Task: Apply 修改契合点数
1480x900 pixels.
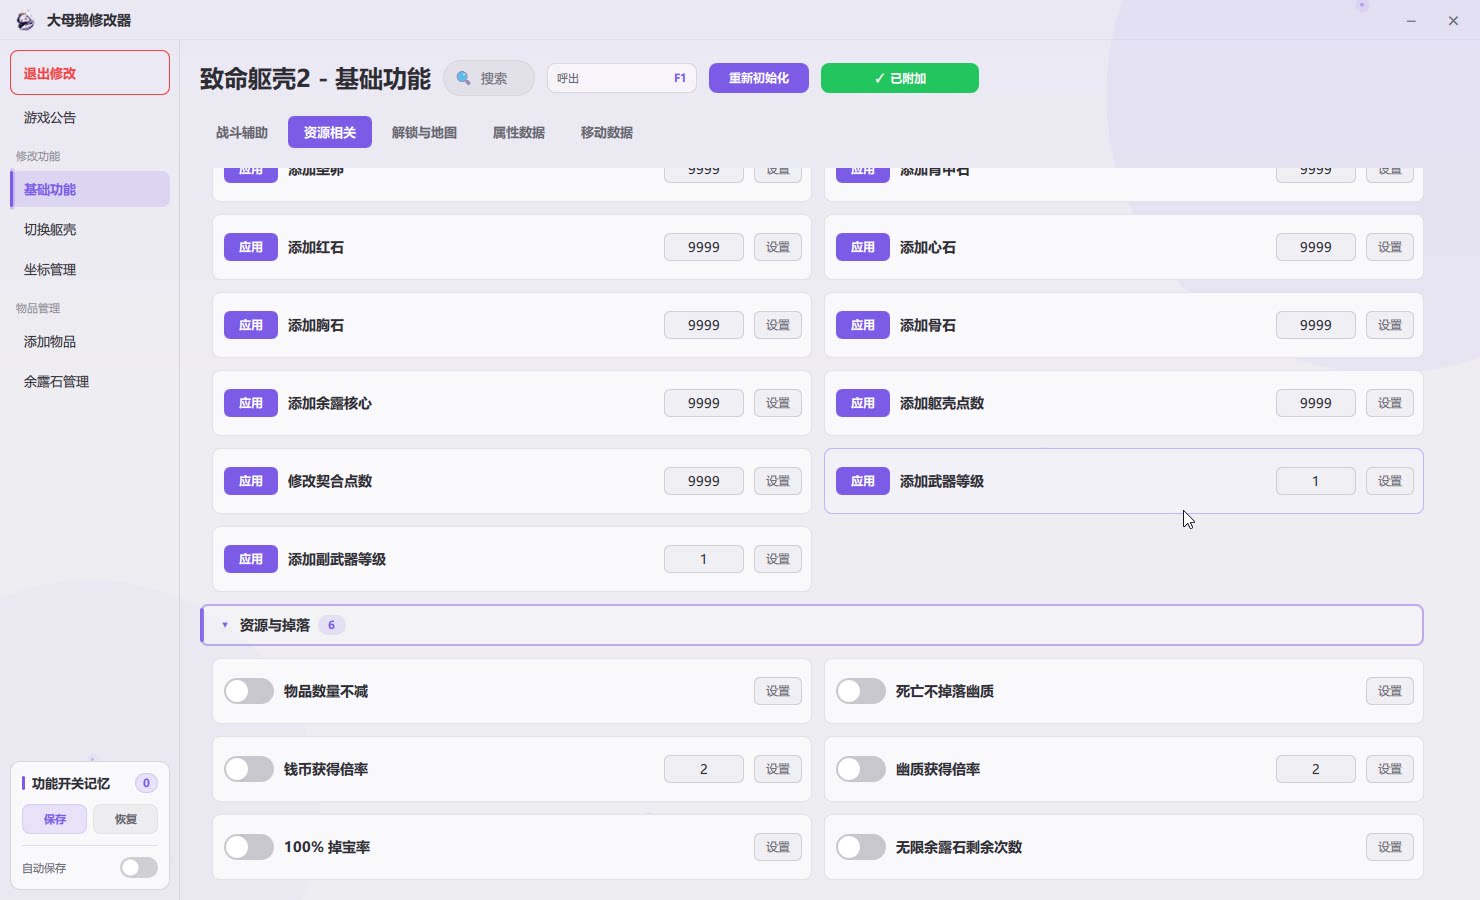Action: [251, 481]
